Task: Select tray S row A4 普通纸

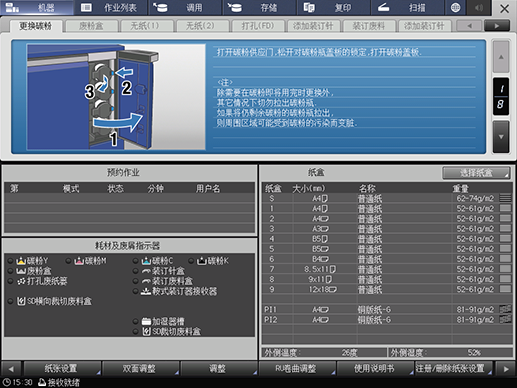Action: [x=387, y=199]
